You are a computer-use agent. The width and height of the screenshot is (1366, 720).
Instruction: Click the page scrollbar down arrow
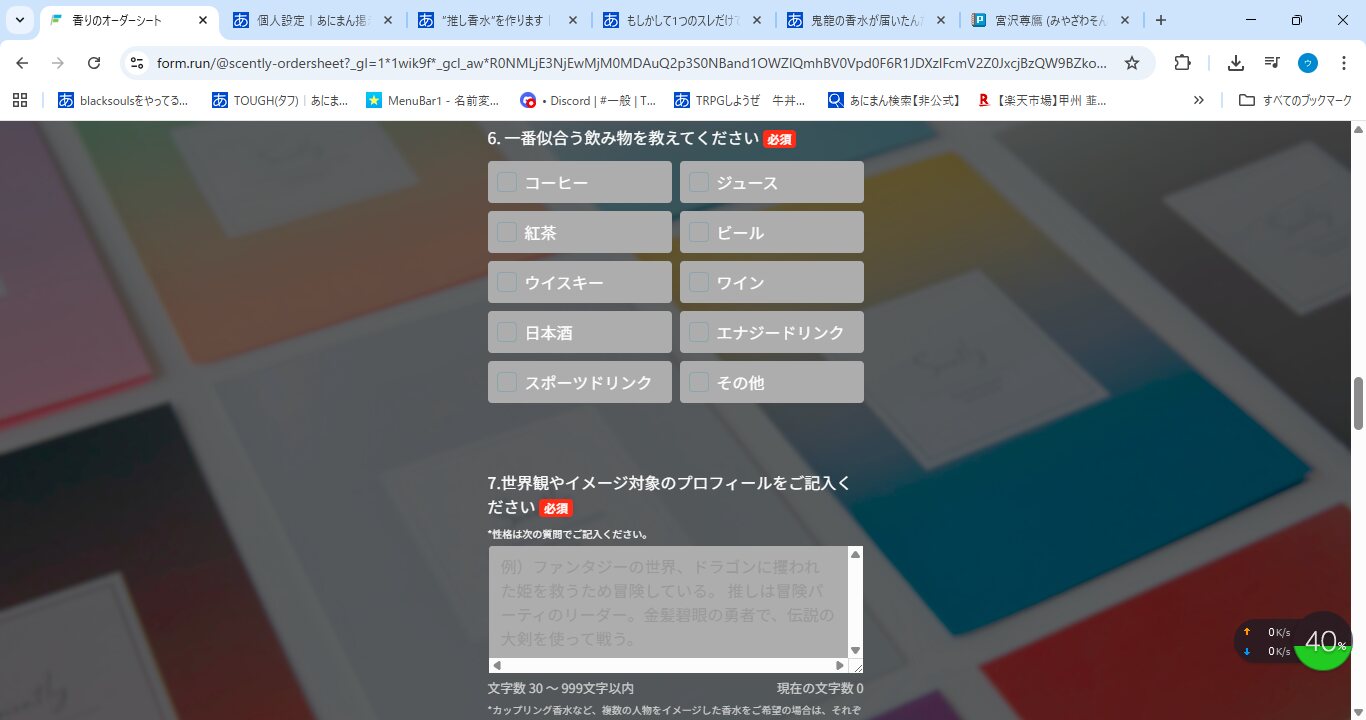click(x=1358, y=712)
